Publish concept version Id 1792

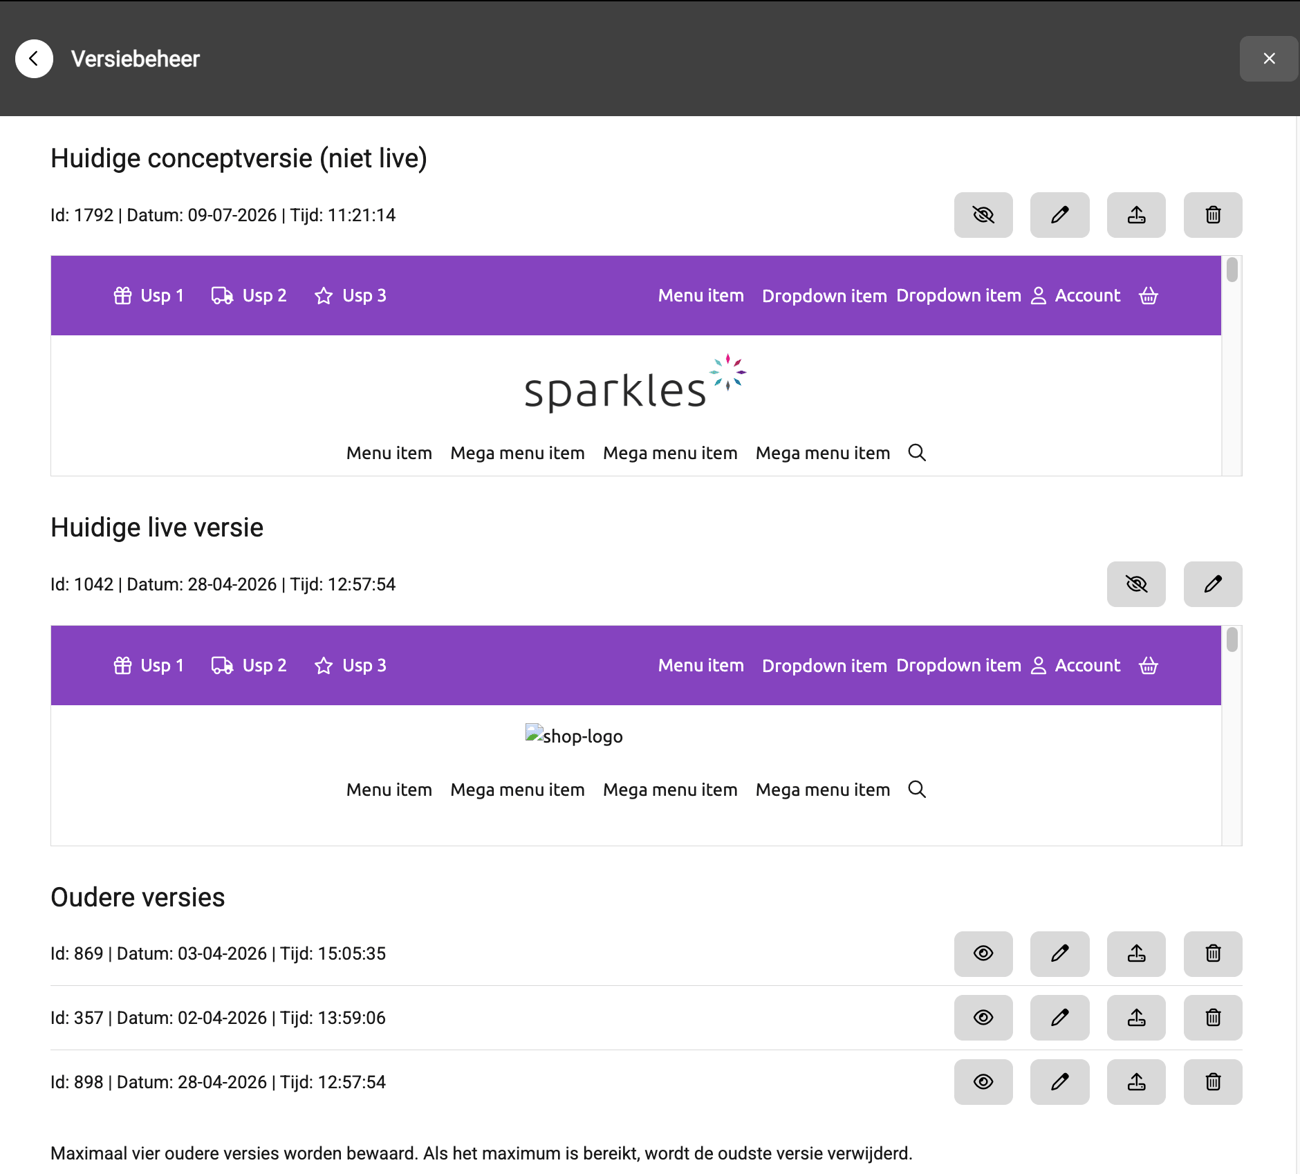(1136, 215)
